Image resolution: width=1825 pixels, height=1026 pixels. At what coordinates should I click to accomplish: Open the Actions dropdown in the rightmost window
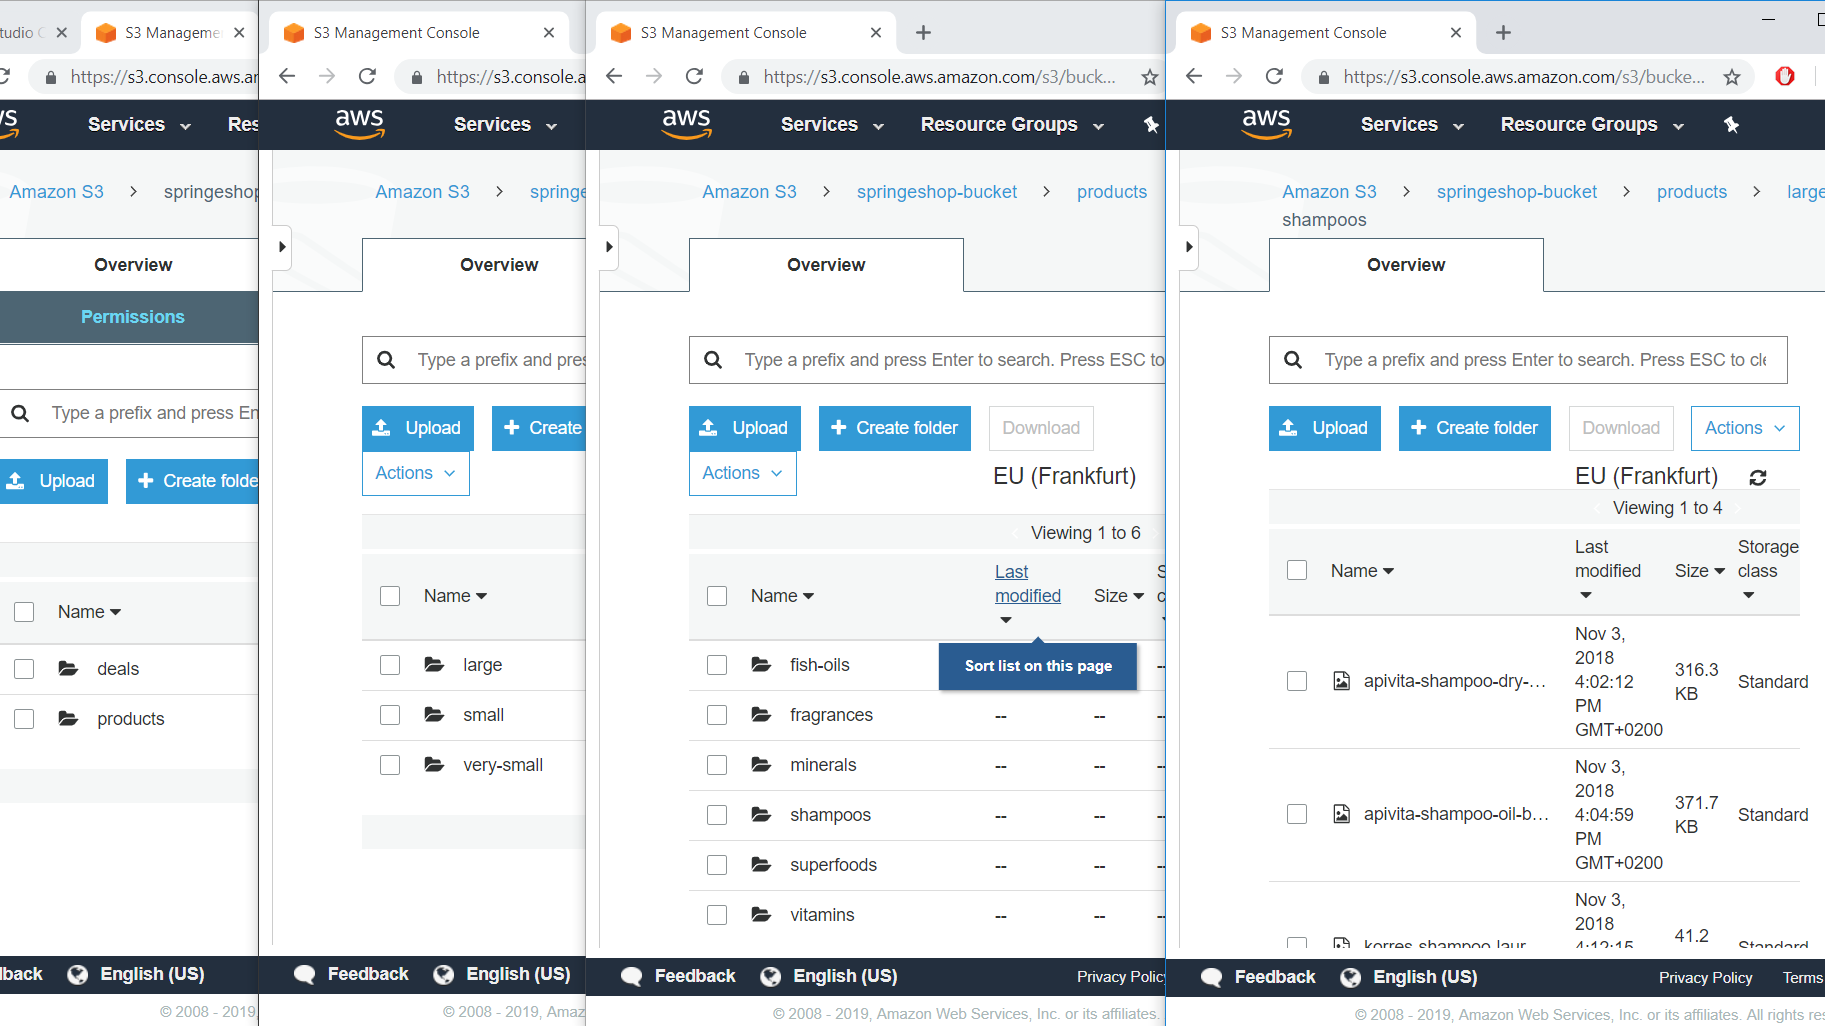1745,428
